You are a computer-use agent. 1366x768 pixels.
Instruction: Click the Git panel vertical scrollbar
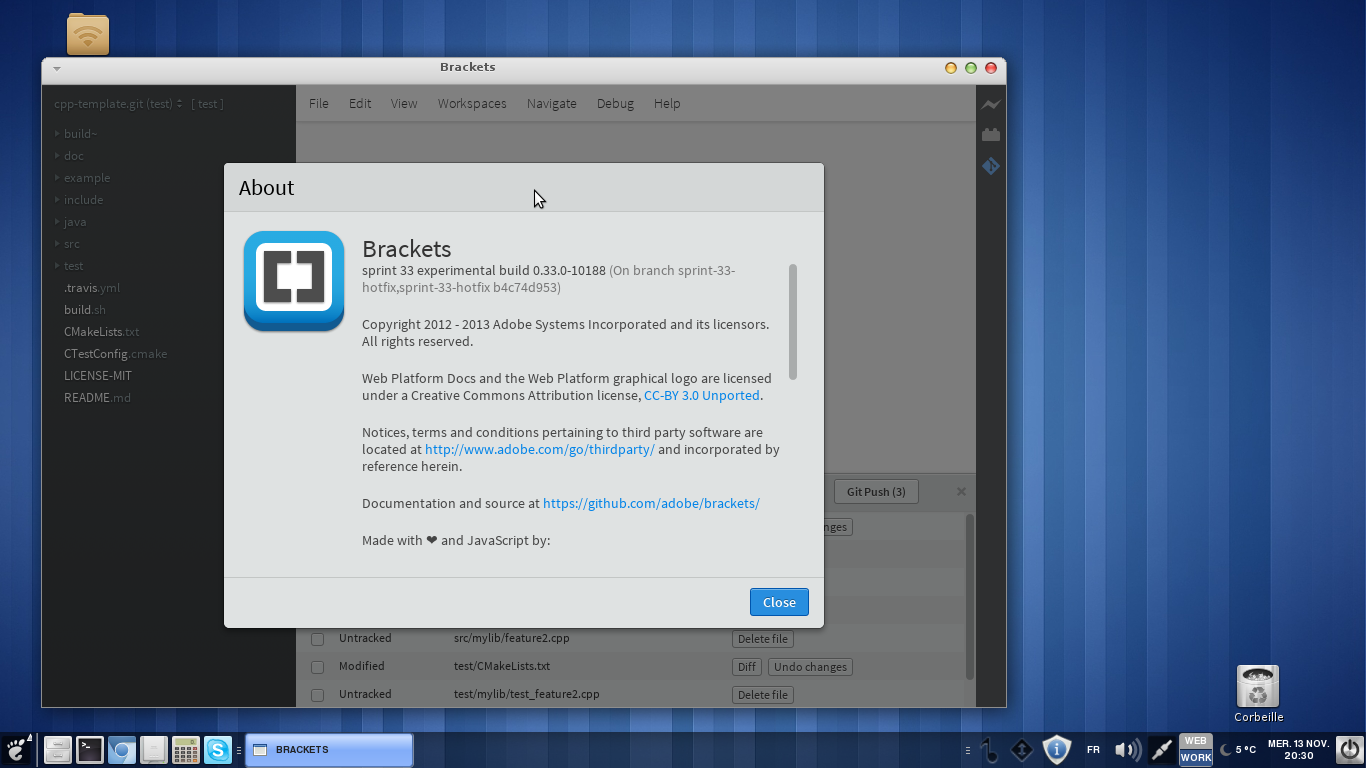(969, 597)
